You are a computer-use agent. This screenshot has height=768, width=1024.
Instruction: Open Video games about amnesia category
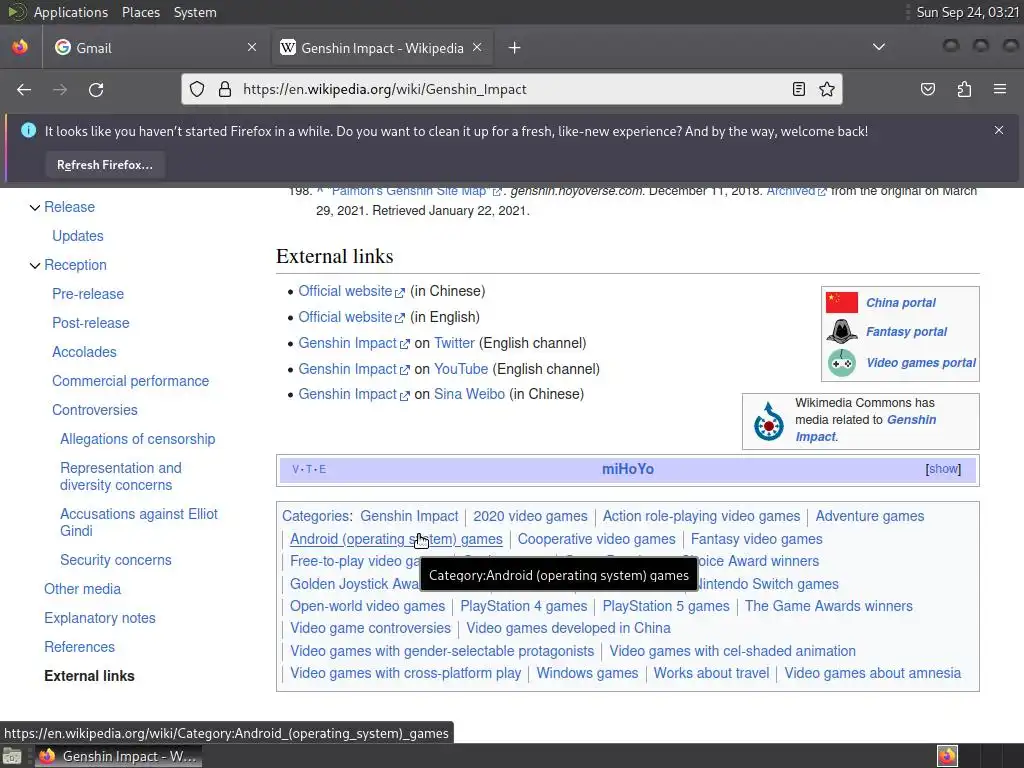872,673
